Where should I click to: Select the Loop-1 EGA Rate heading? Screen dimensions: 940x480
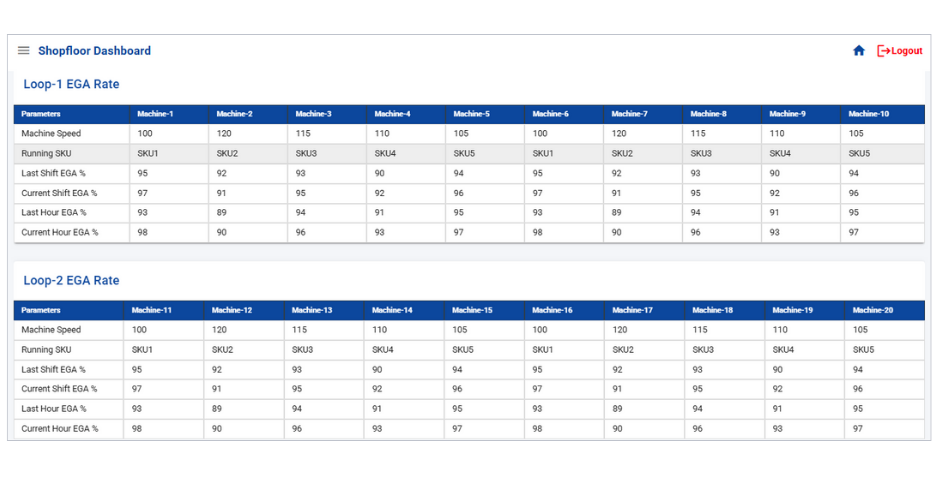coord(71,84)
